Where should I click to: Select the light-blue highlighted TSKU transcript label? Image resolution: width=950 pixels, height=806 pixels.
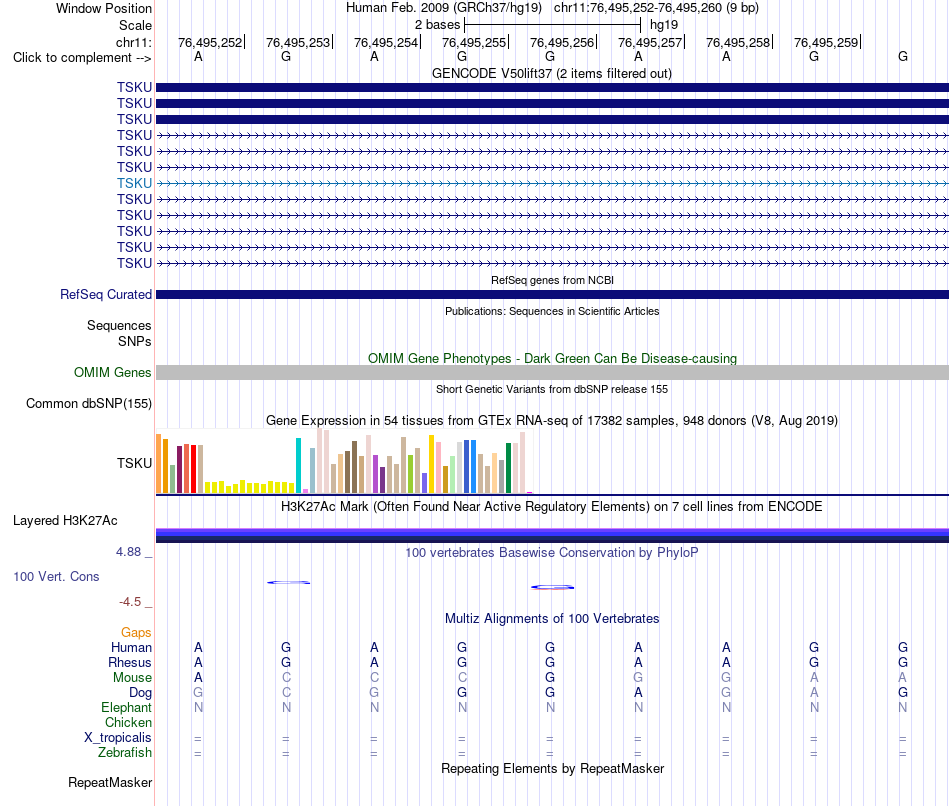(x=135, y=183)
